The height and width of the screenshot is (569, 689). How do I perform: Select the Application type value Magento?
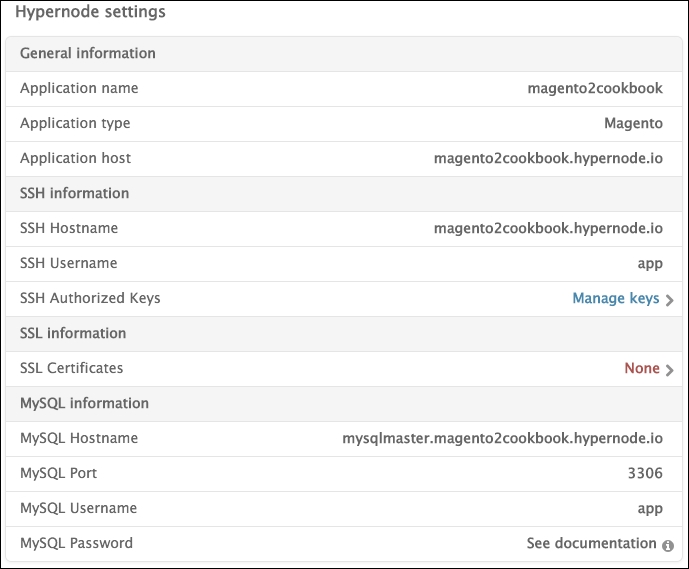coord(633,123)
